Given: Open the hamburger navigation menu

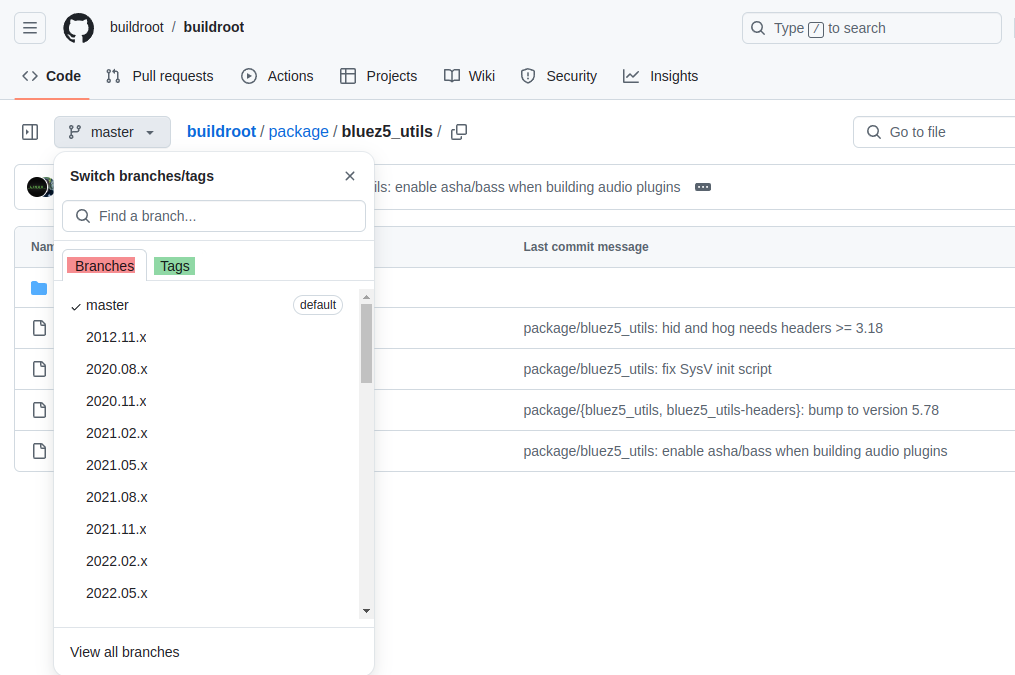Looking at the screenshot, I should 30,28.
